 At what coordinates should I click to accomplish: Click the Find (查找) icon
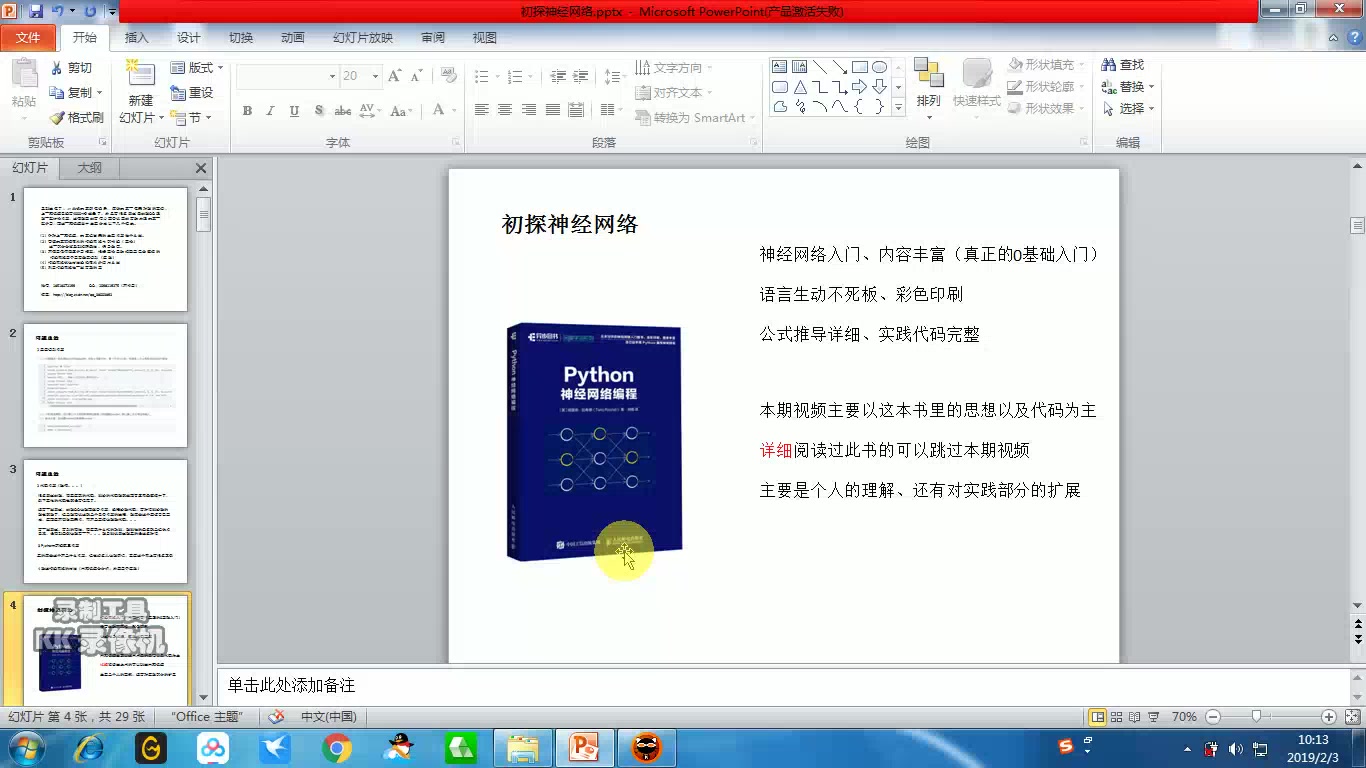point(1108,65)
